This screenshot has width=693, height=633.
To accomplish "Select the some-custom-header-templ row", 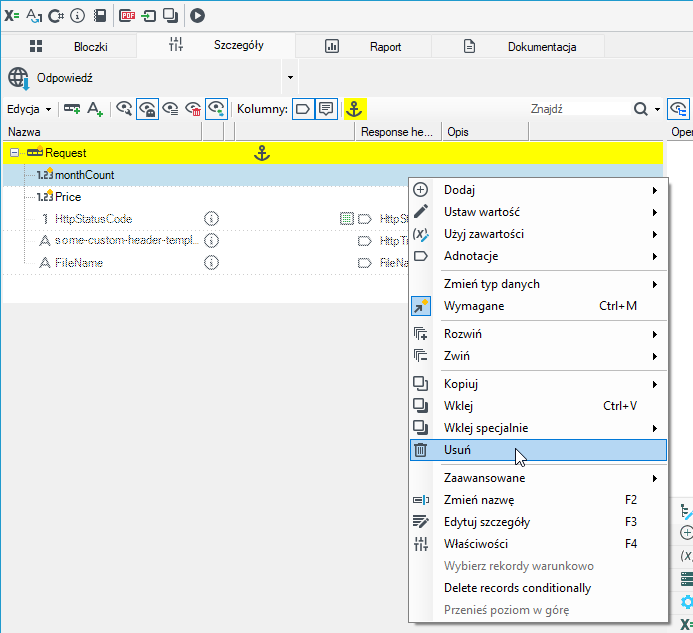I will pyautogui.click(x=206, y=241).
